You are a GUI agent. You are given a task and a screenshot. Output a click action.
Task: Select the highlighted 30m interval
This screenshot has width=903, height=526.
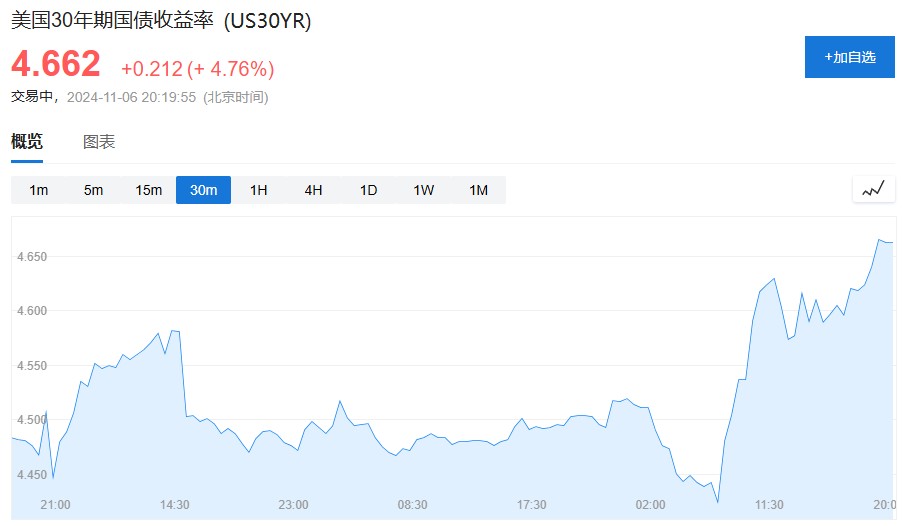pos(203,190)
